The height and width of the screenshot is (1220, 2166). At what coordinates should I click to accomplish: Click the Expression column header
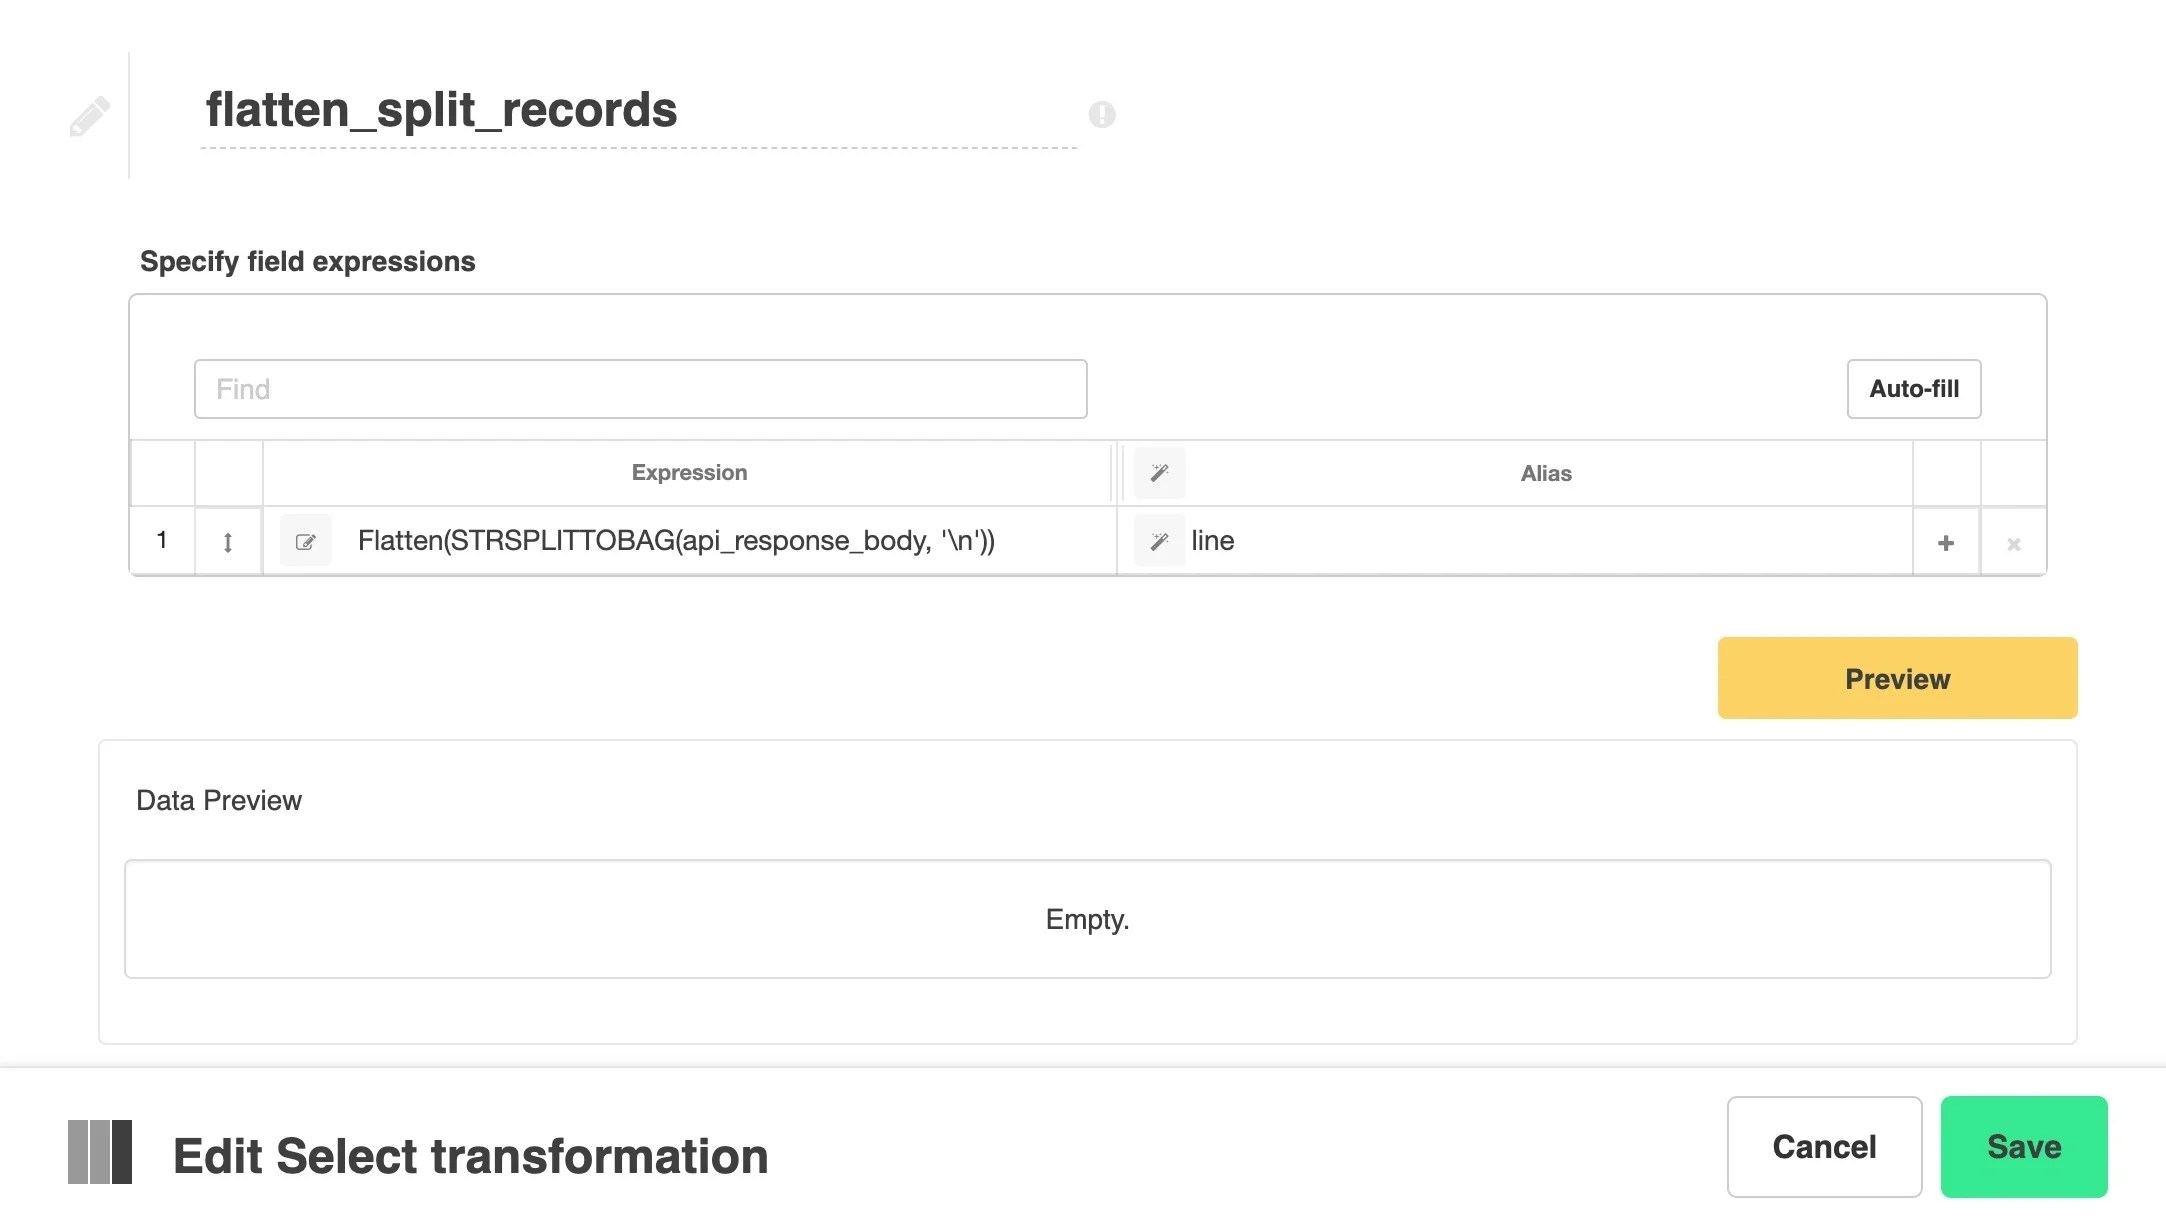(687, 472)
